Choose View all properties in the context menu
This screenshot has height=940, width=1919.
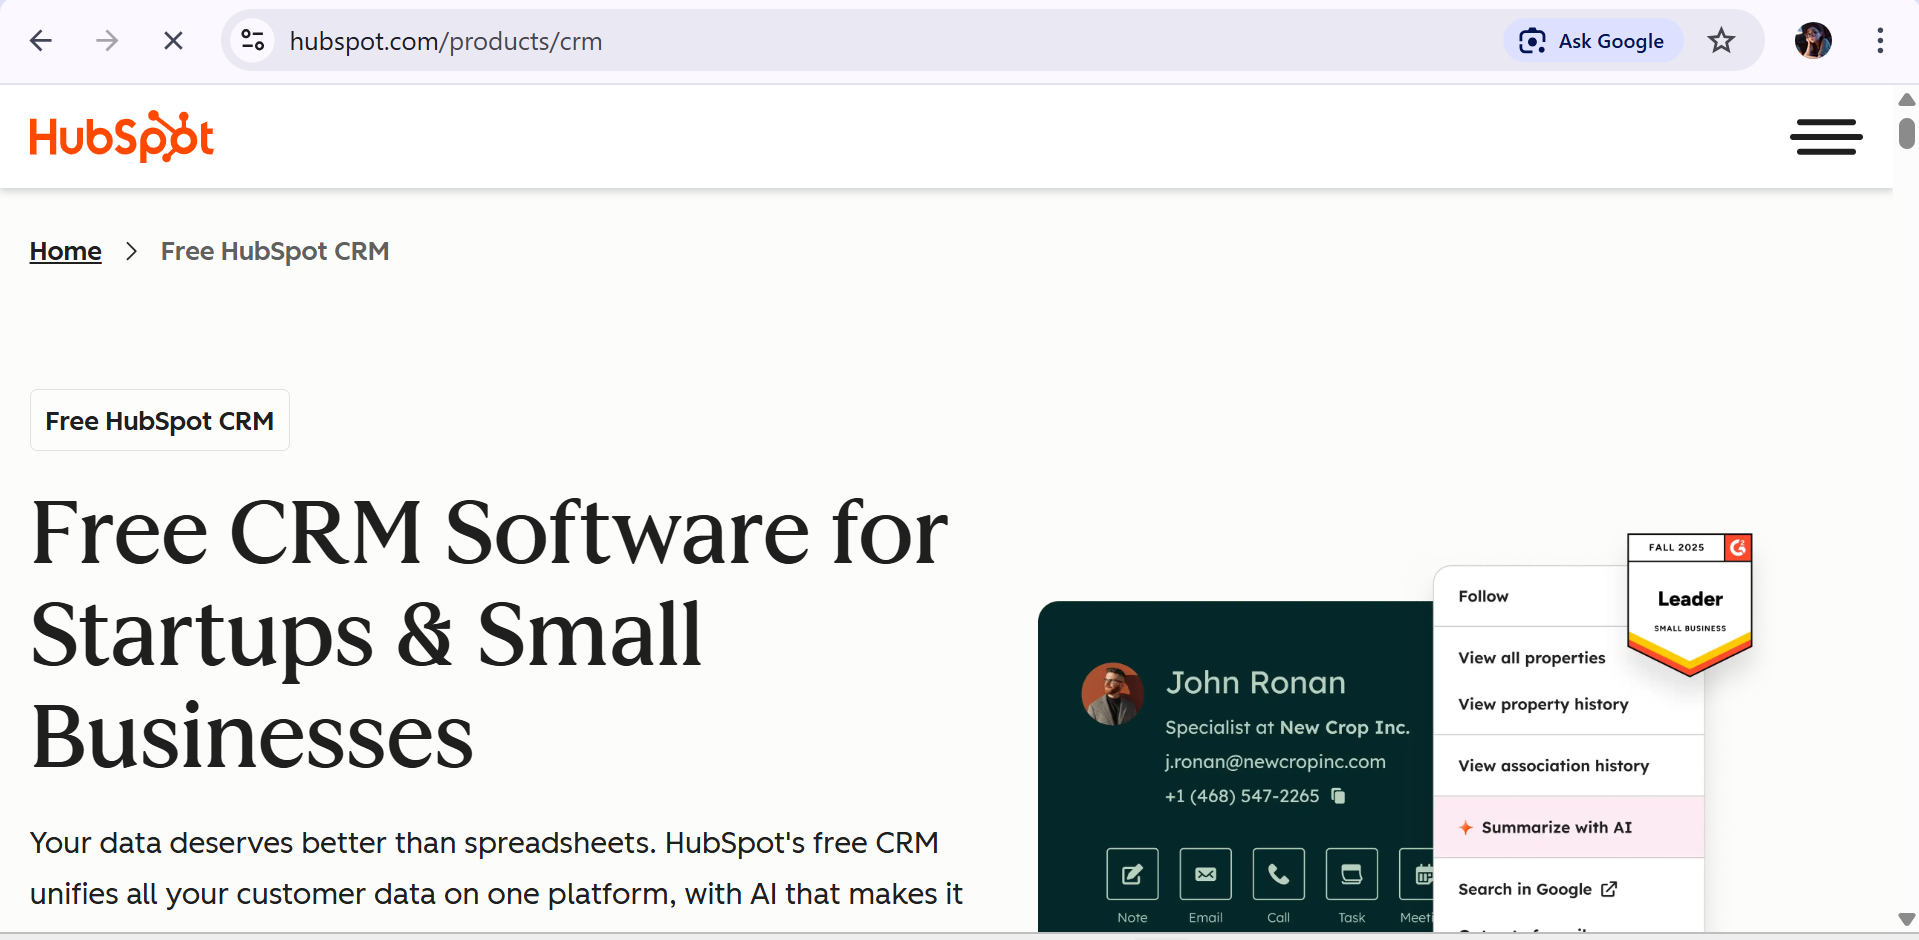tap(1531, 658)
